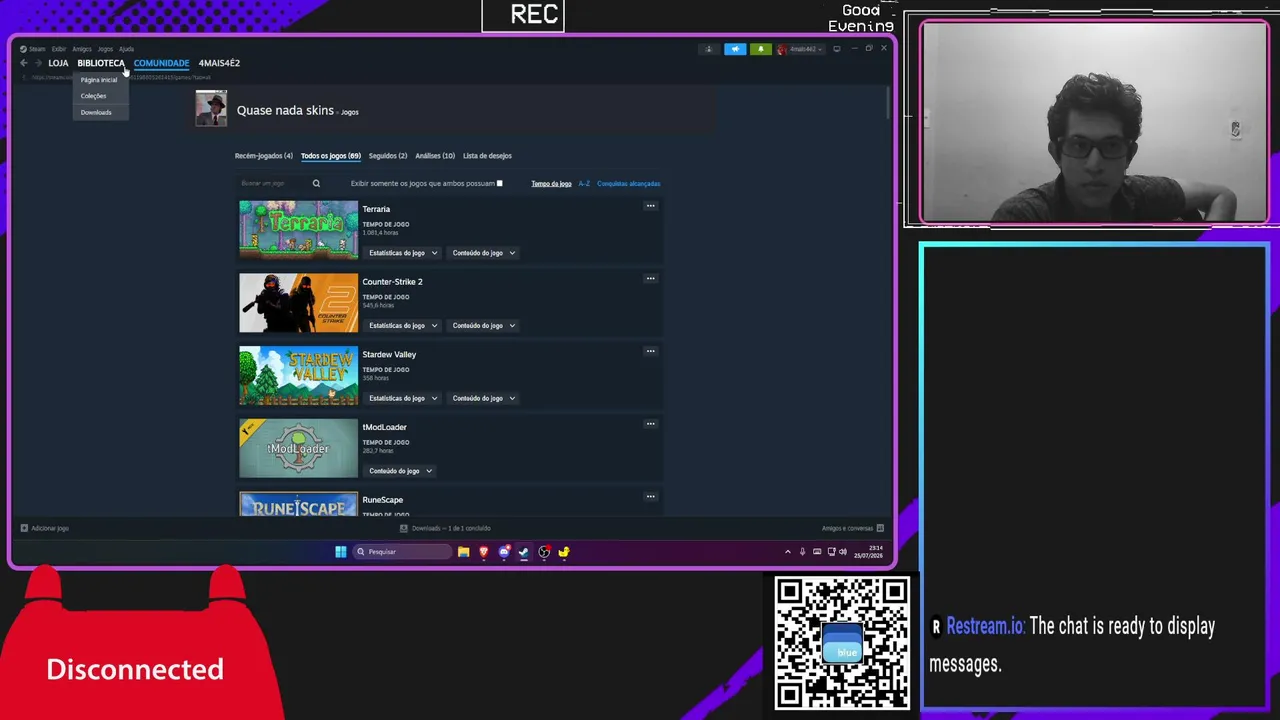The width and height of the screenshot is (1280, 720).
Task: Expand Counter-Strike 2 'Conteúdo do jogo' dropdown
Action: click(x=483, y=326)
